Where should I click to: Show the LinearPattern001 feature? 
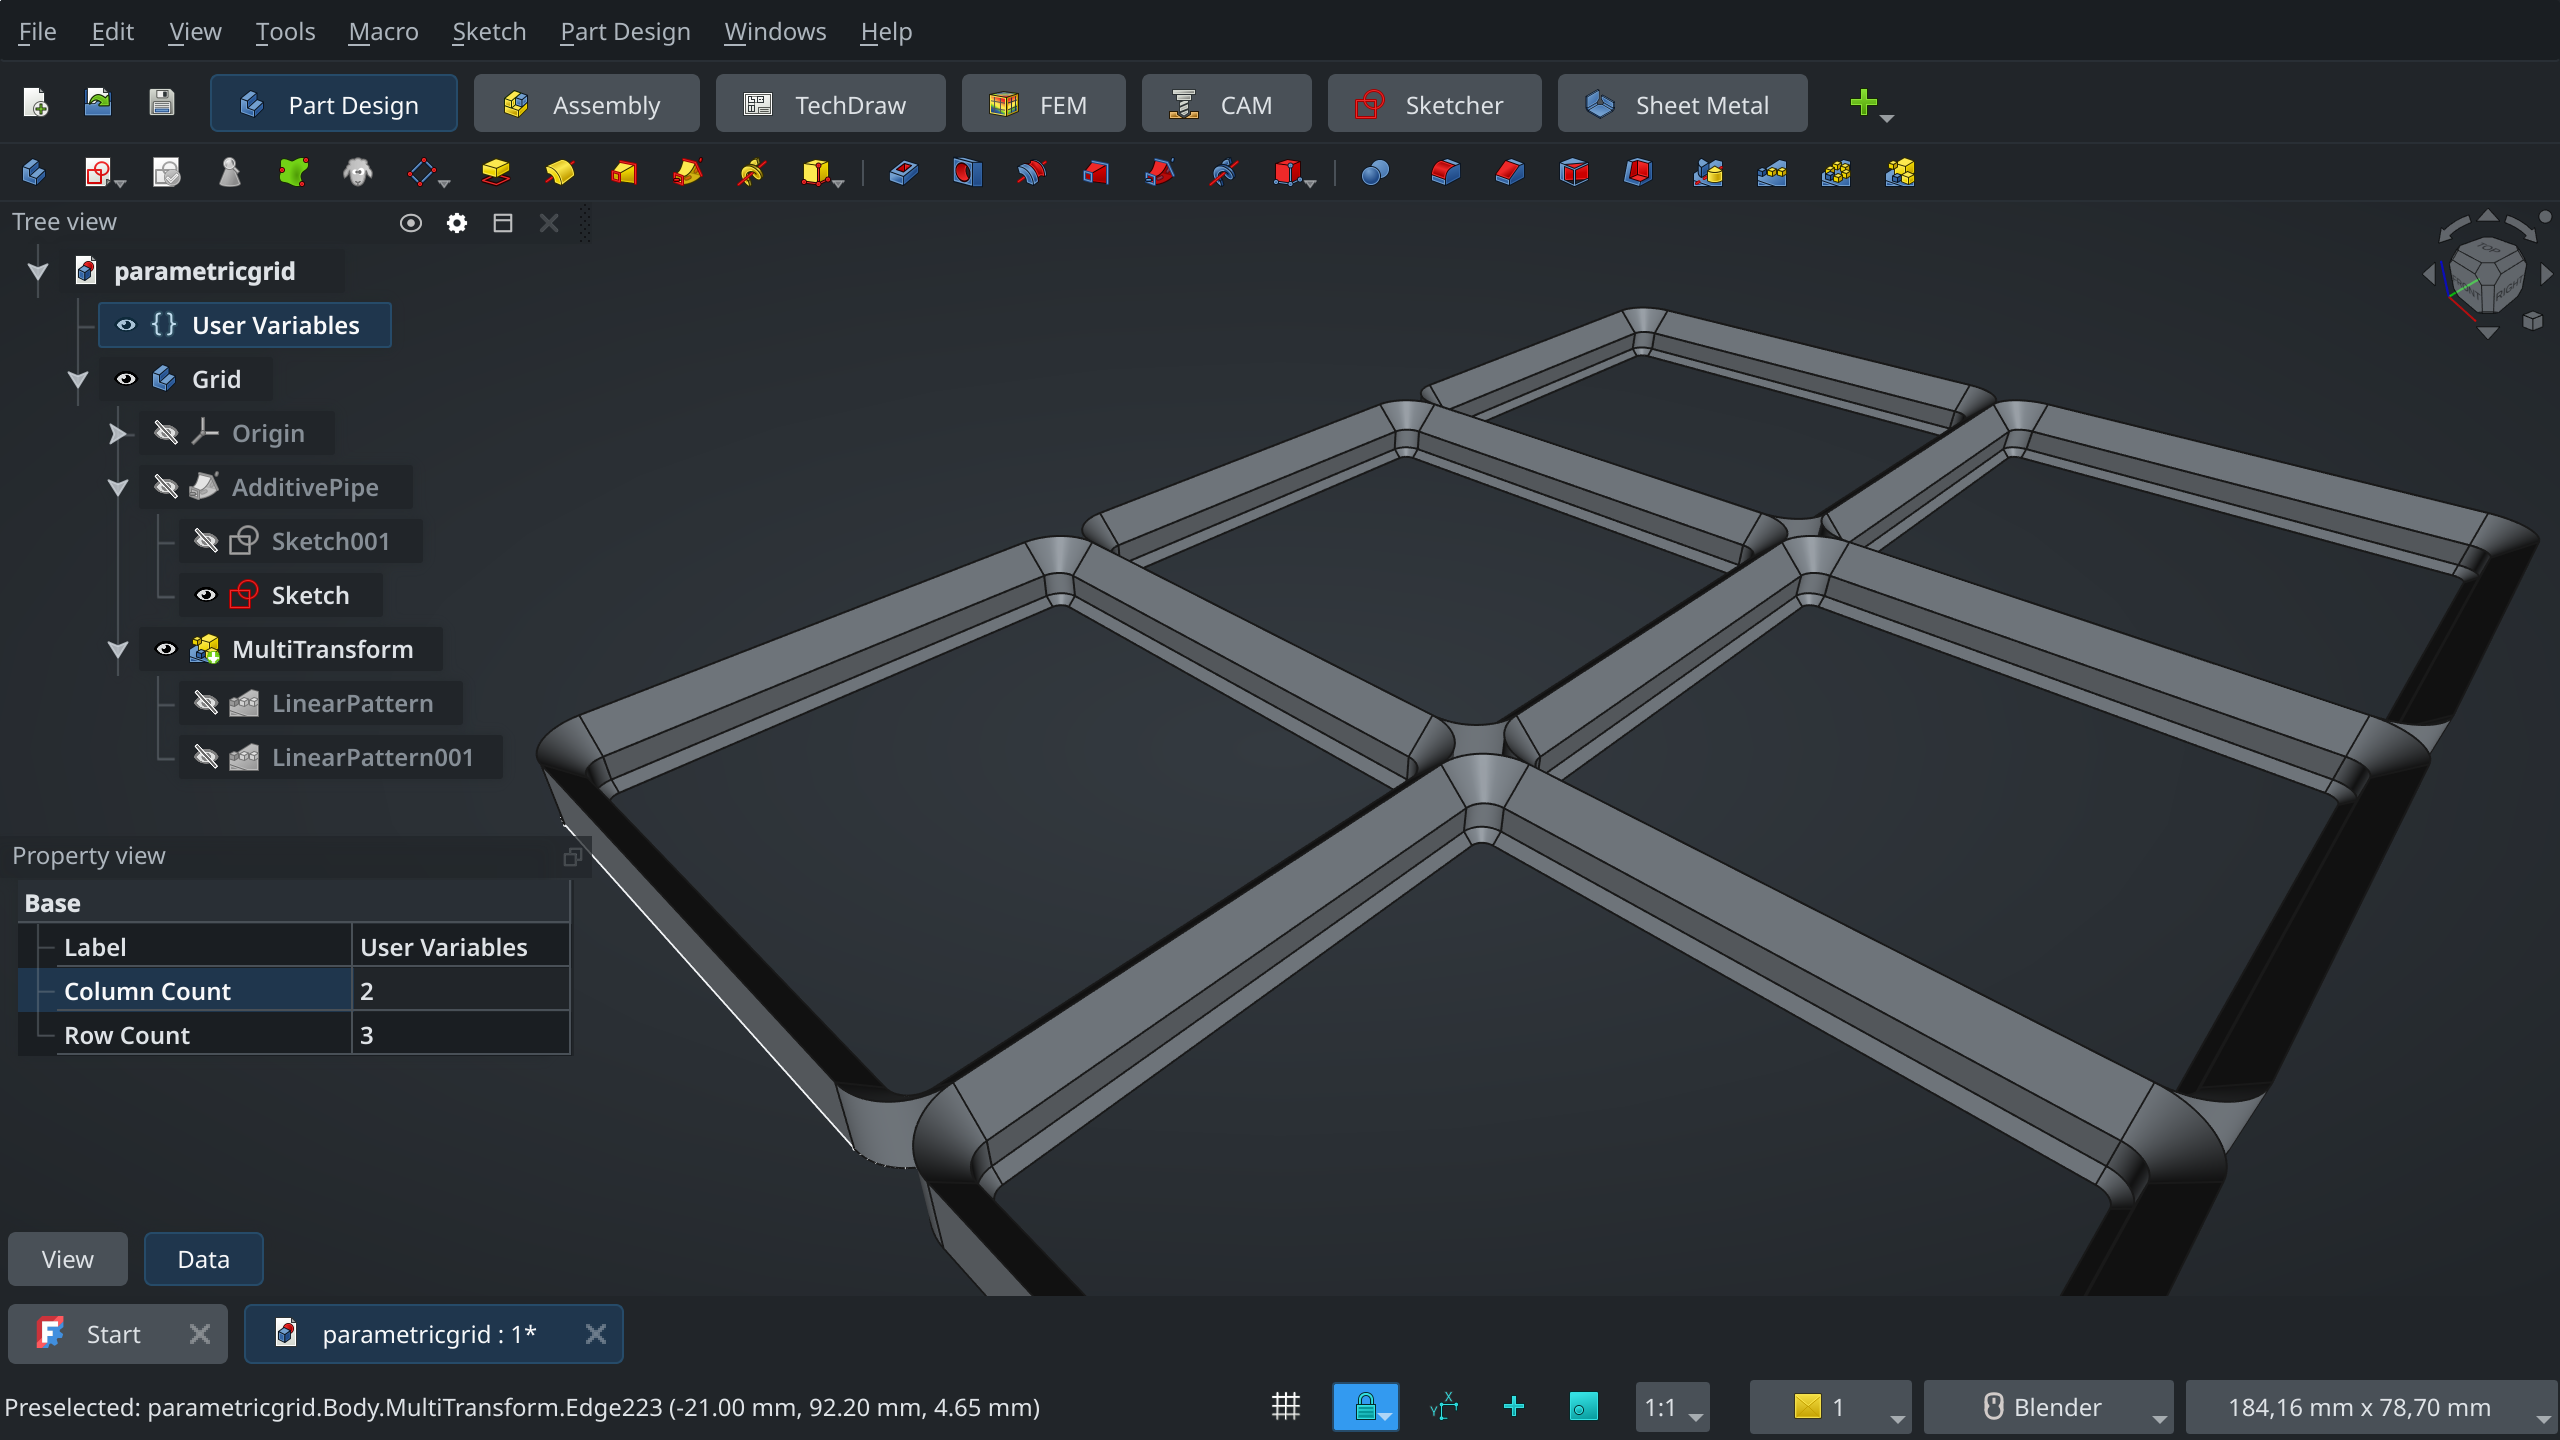(x=206, y=757)
